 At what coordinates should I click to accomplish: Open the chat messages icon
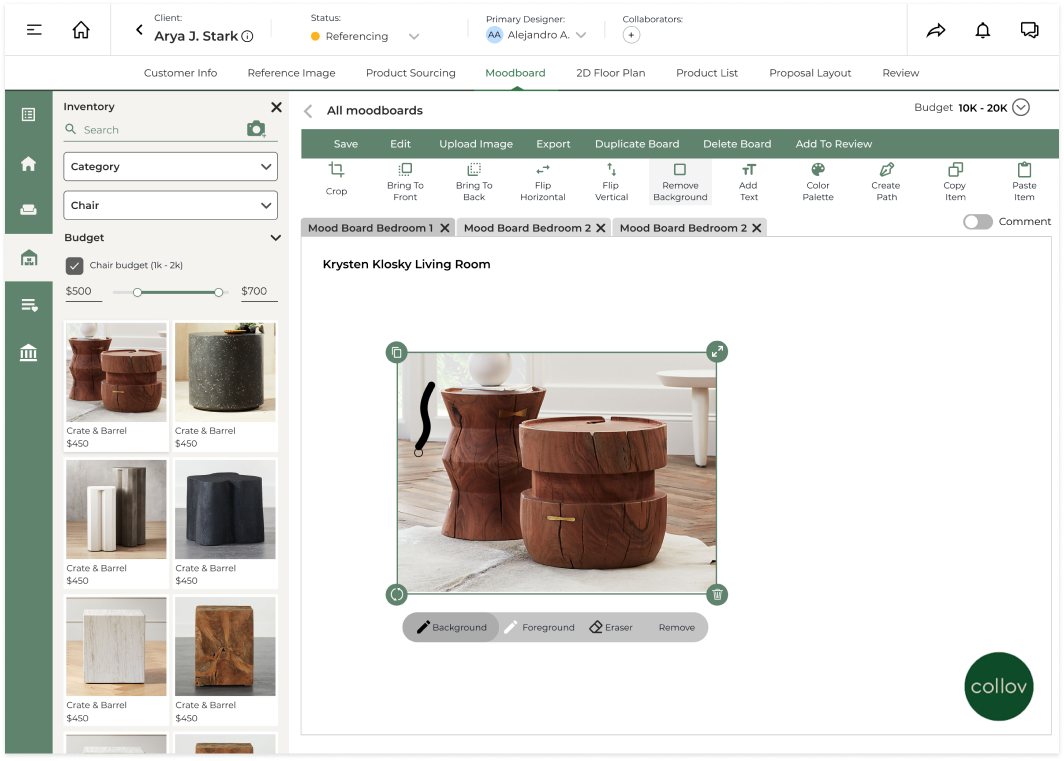click(x=1029, y=30)
